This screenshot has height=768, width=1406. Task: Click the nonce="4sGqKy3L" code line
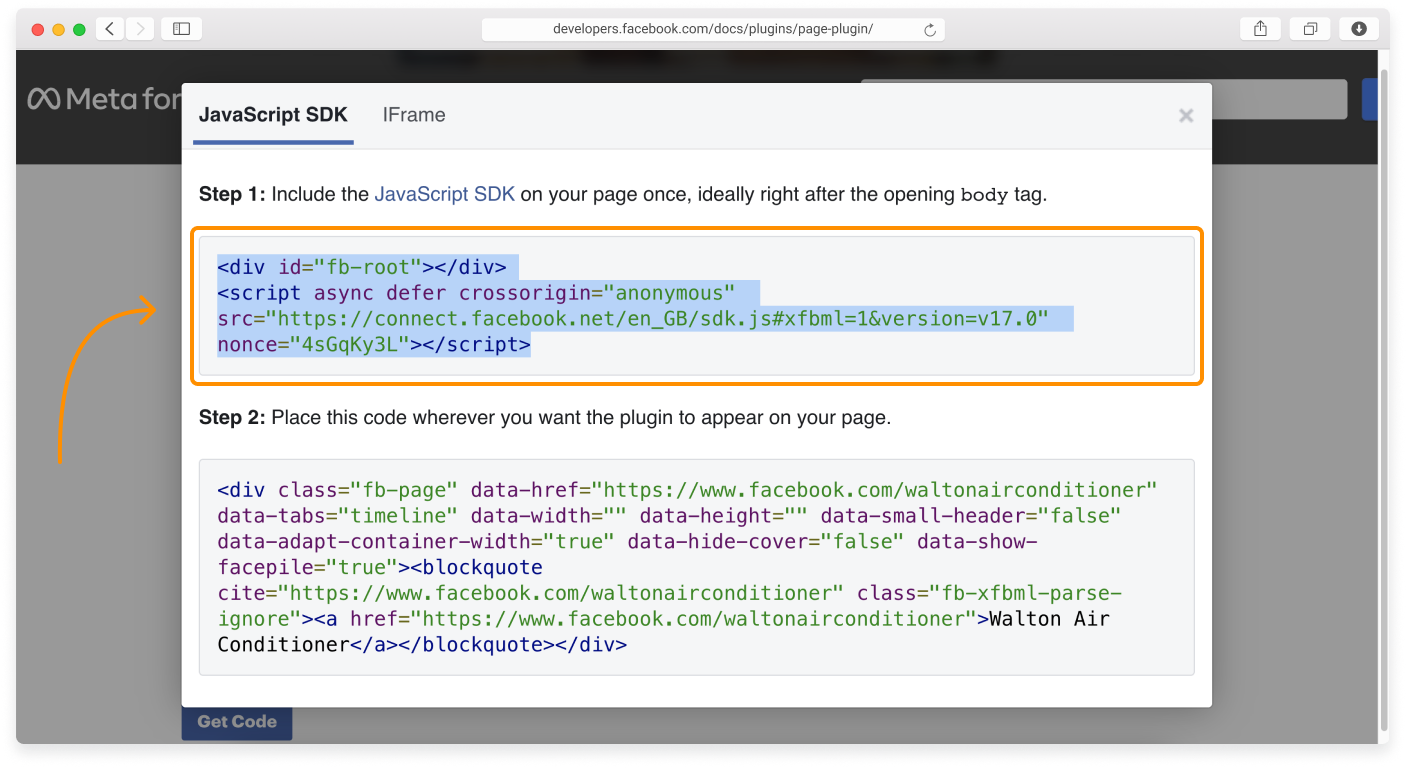pos(374,345)
